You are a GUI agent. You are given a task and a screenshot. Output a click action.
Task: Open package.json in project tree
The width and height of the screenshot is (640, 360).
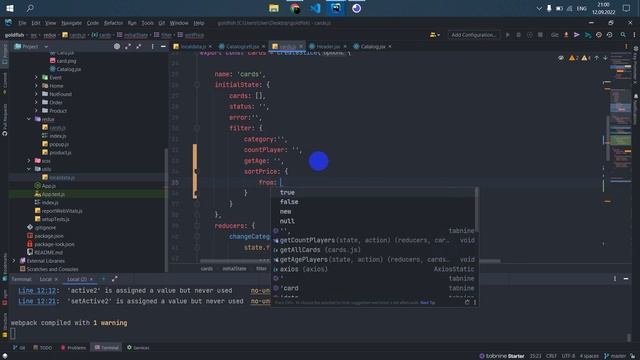49,236
